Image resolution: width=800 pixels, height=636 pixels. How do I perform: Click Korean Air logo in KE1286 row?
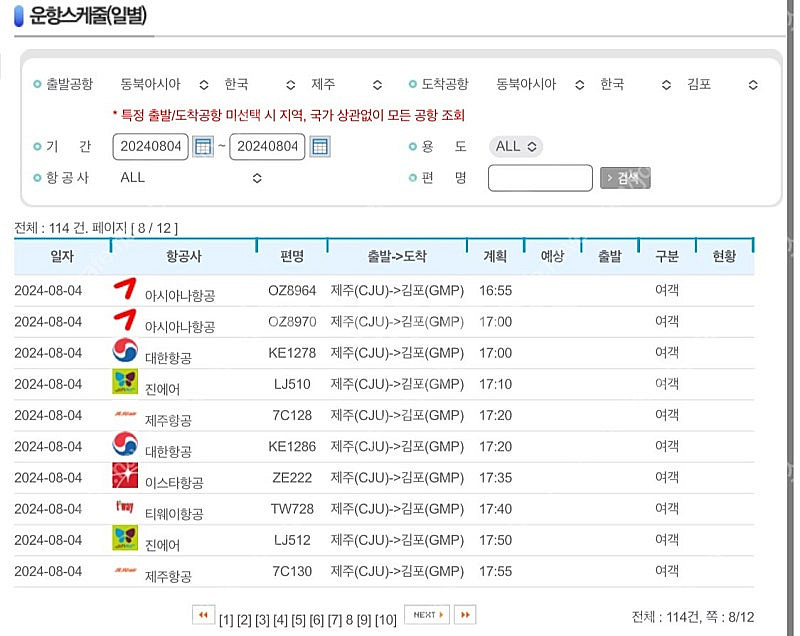coord(125,444)
